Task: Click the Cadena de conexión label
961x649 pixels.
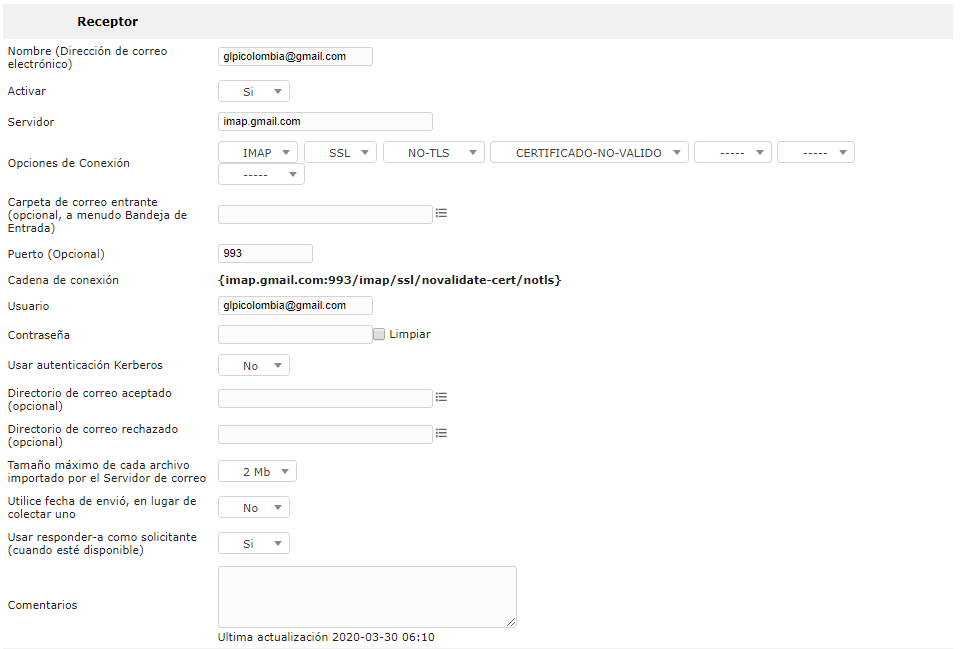Action: pyautogui.click(x=63, y=280)
